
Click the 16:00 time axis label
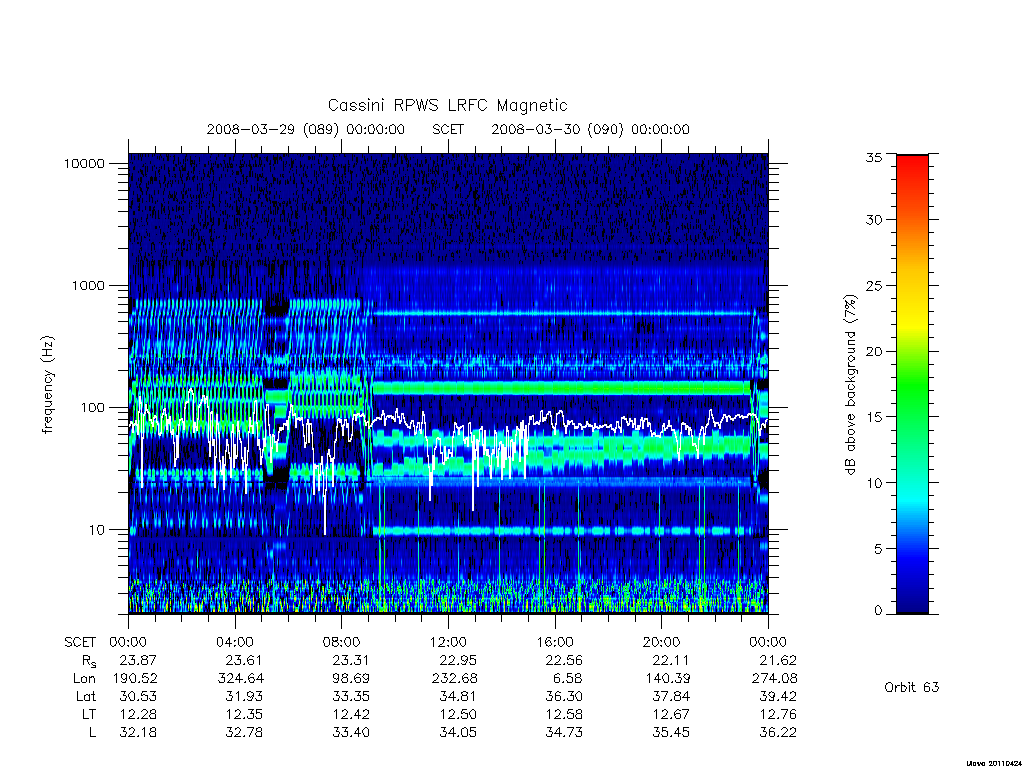[x=555, y=642]
